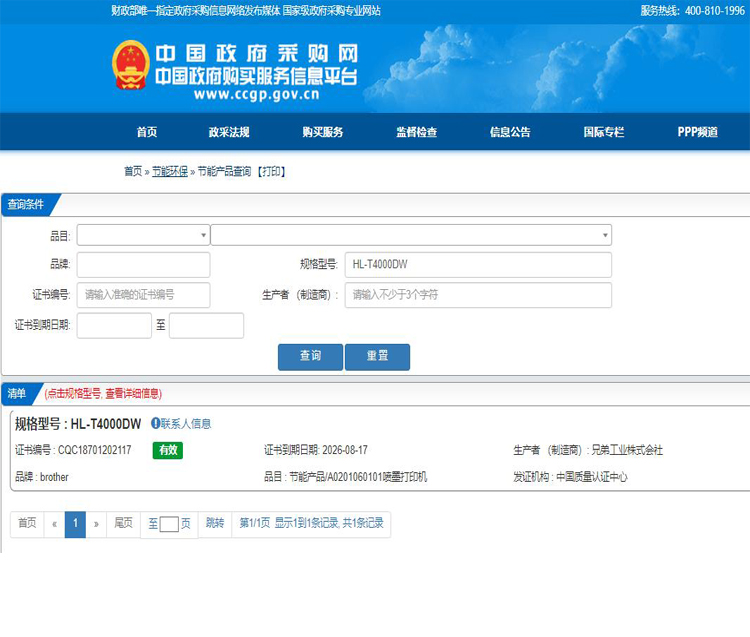The image size is (750, 637).
Task: Focus the 证书编号 certificate number field
Action: tap(143, 295)
